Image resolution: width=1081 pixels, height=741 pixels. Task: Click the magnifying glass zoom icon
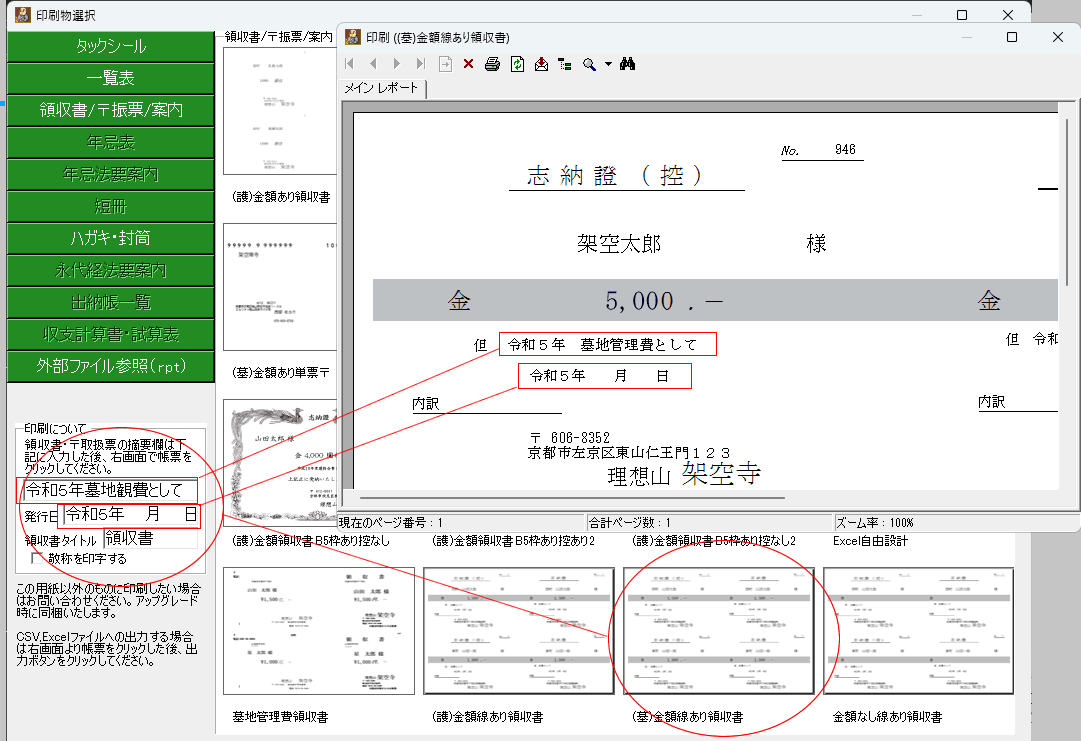tap(589, 64)
